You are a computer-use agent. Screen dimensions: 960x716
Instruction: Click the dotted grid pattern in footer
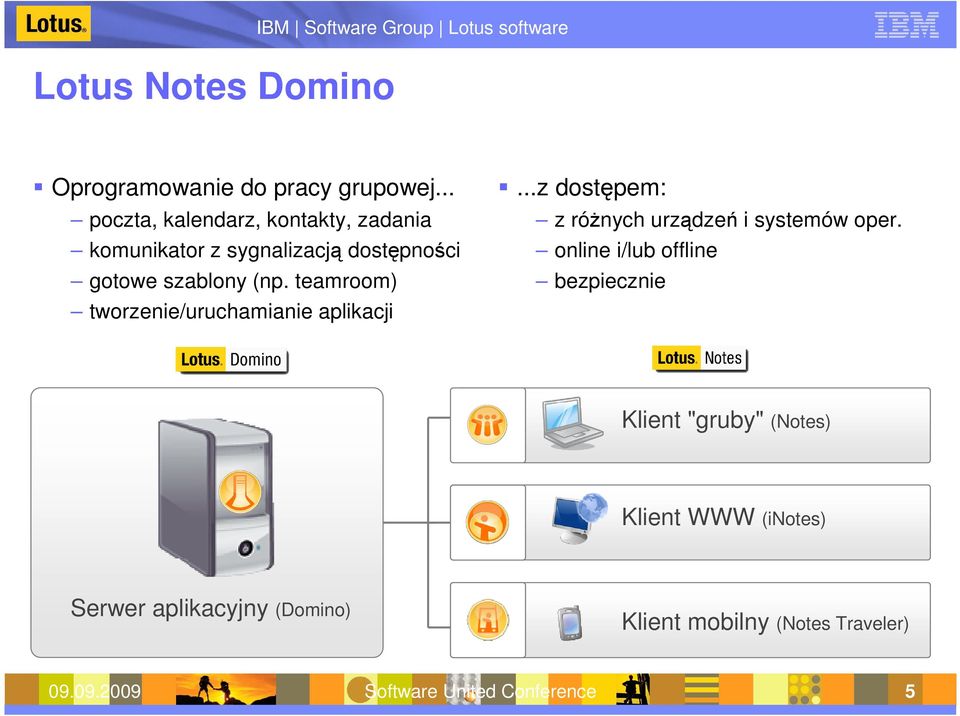click(x=804, y=690)
